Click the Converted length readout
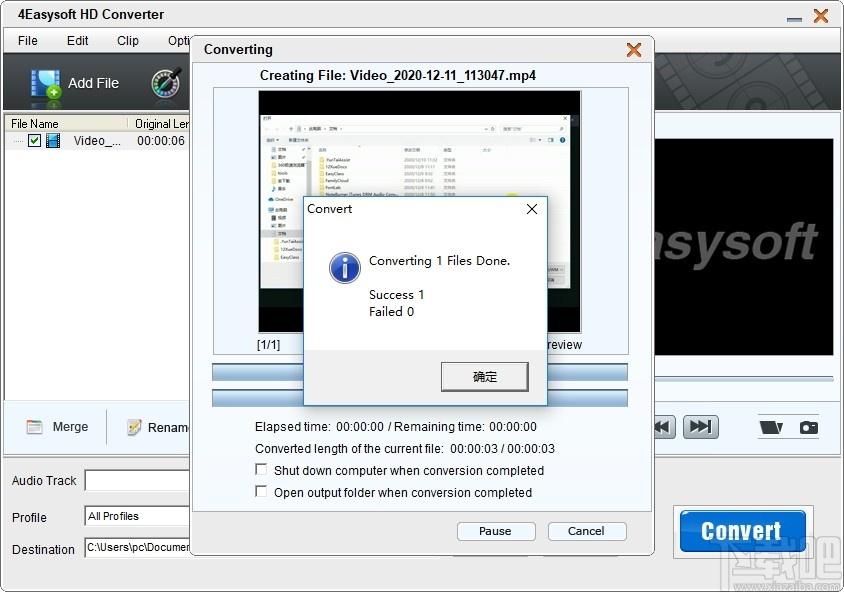Viewport: 844px width, 592px height. (x=405, y=449)
